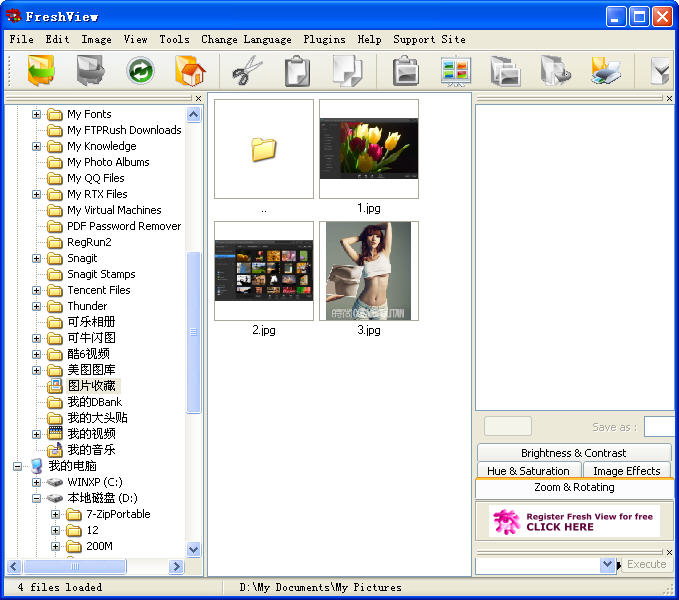The image size is (679, 600).
Task: Click the Register Fresh View for free banner
Action: click(x=573, y=521)
